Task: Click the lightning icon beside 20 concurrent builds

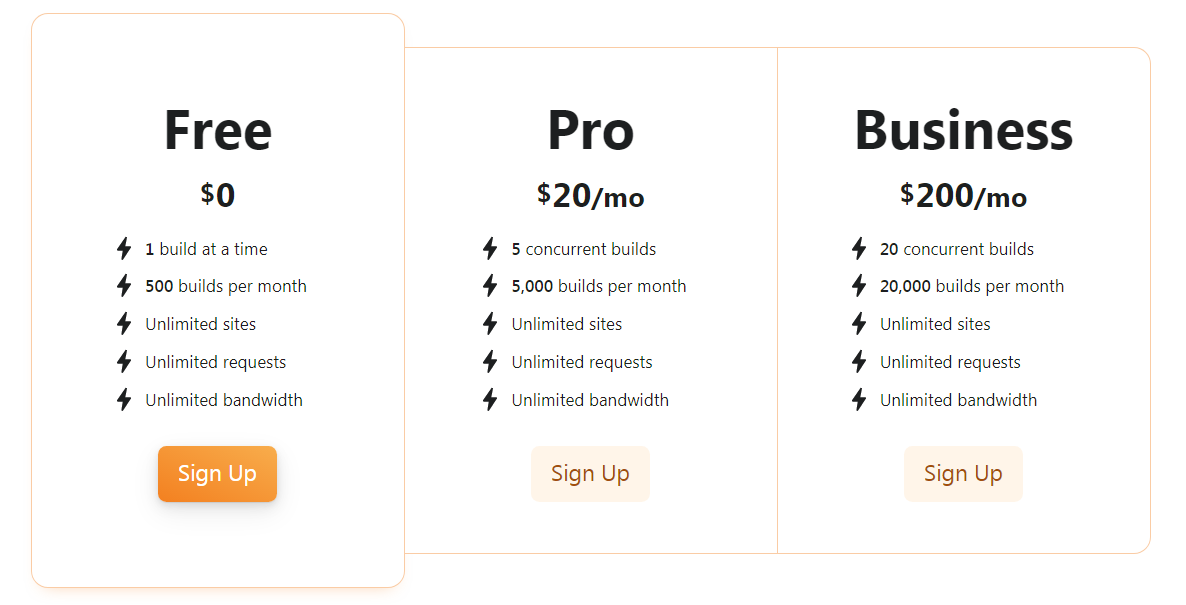Action: 859,249
